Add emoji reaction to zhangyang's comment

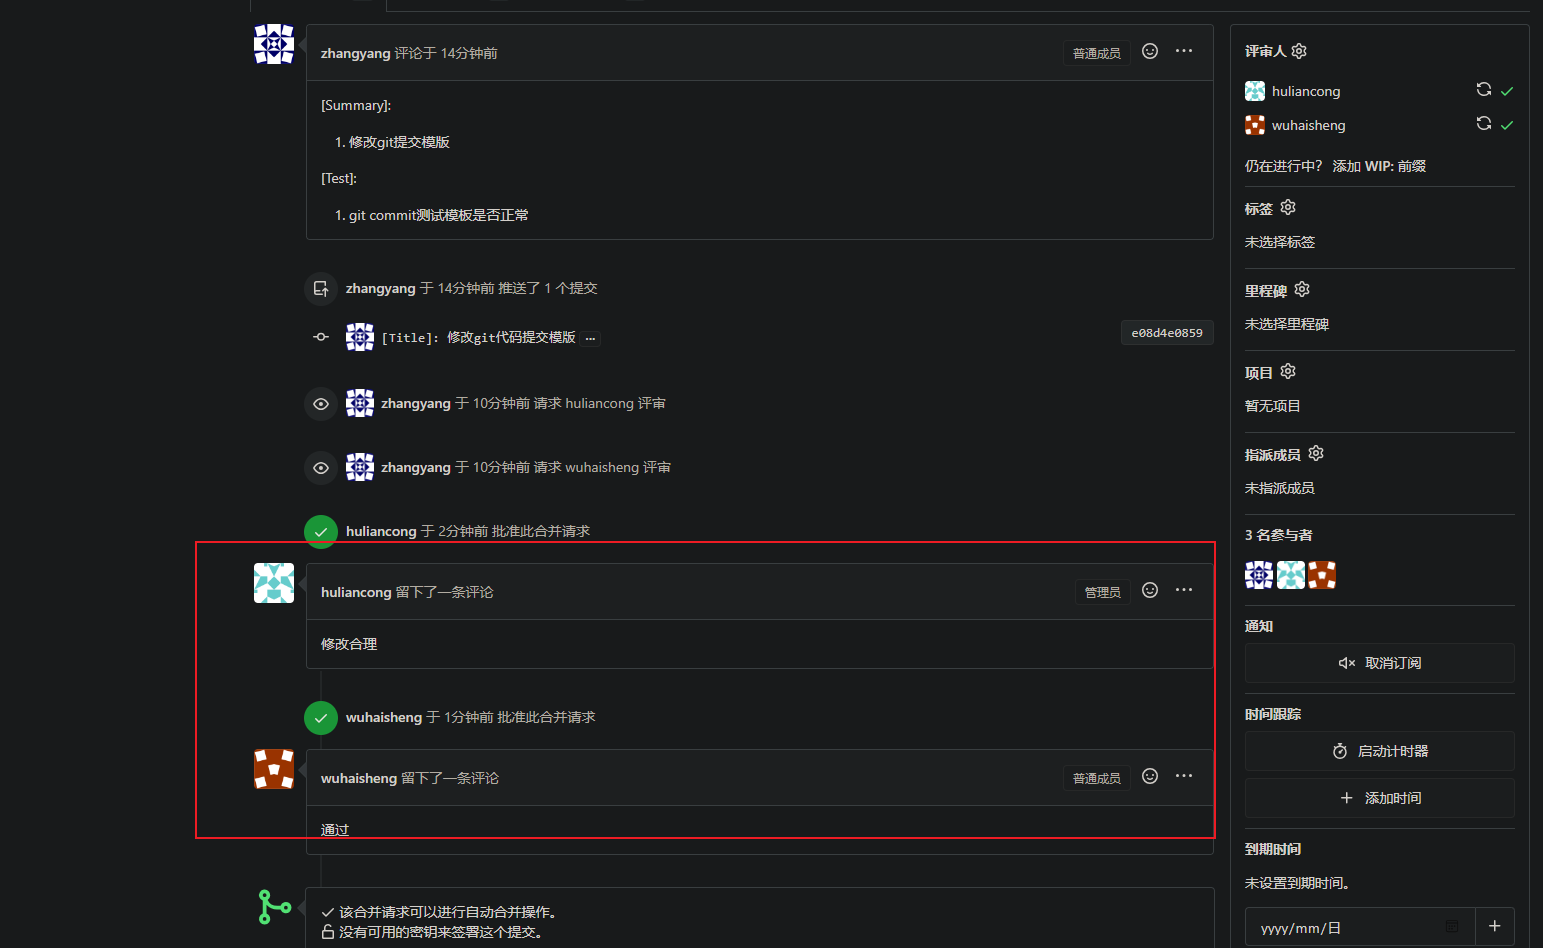[1150, 51]
